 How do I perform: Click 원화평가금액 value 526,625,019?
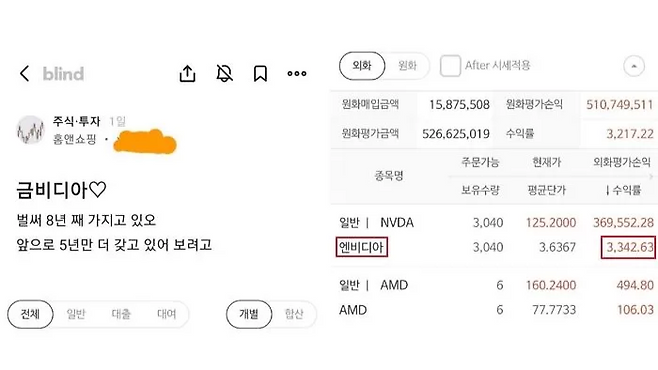[456, 134]
